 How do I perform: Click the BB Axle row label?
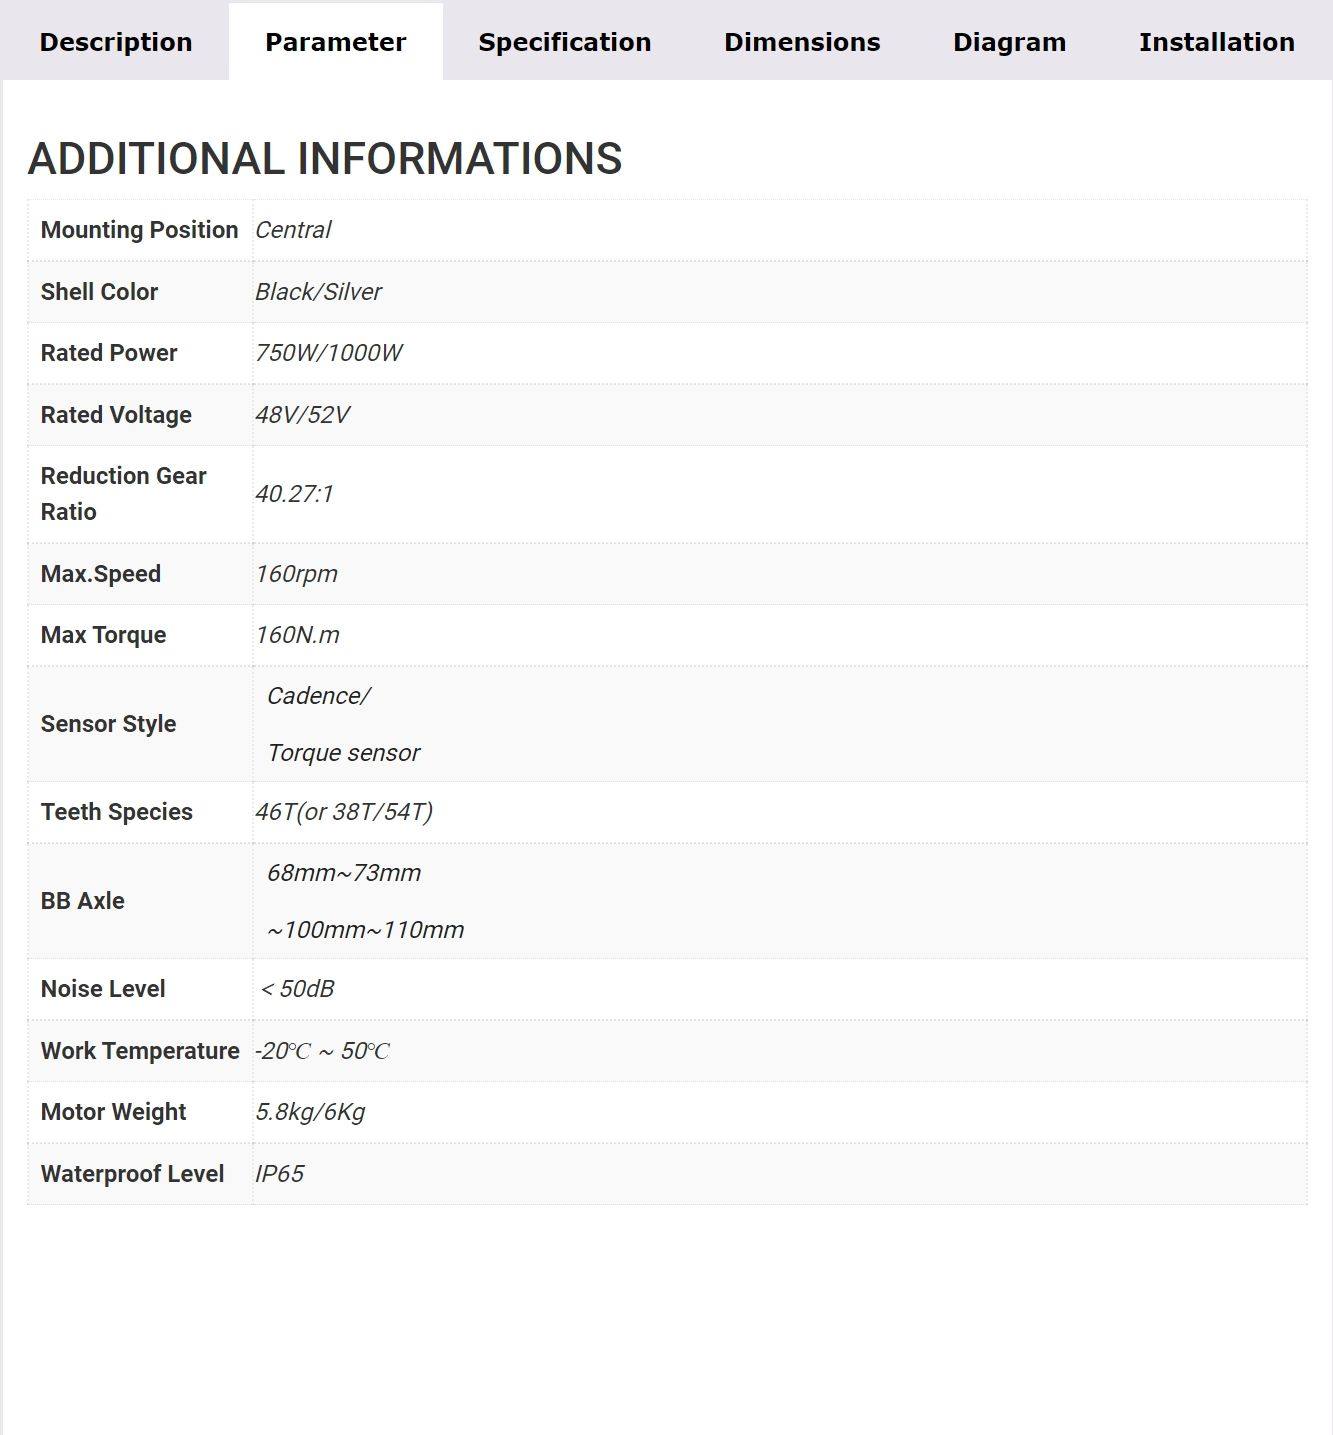(x=82, y=901)
